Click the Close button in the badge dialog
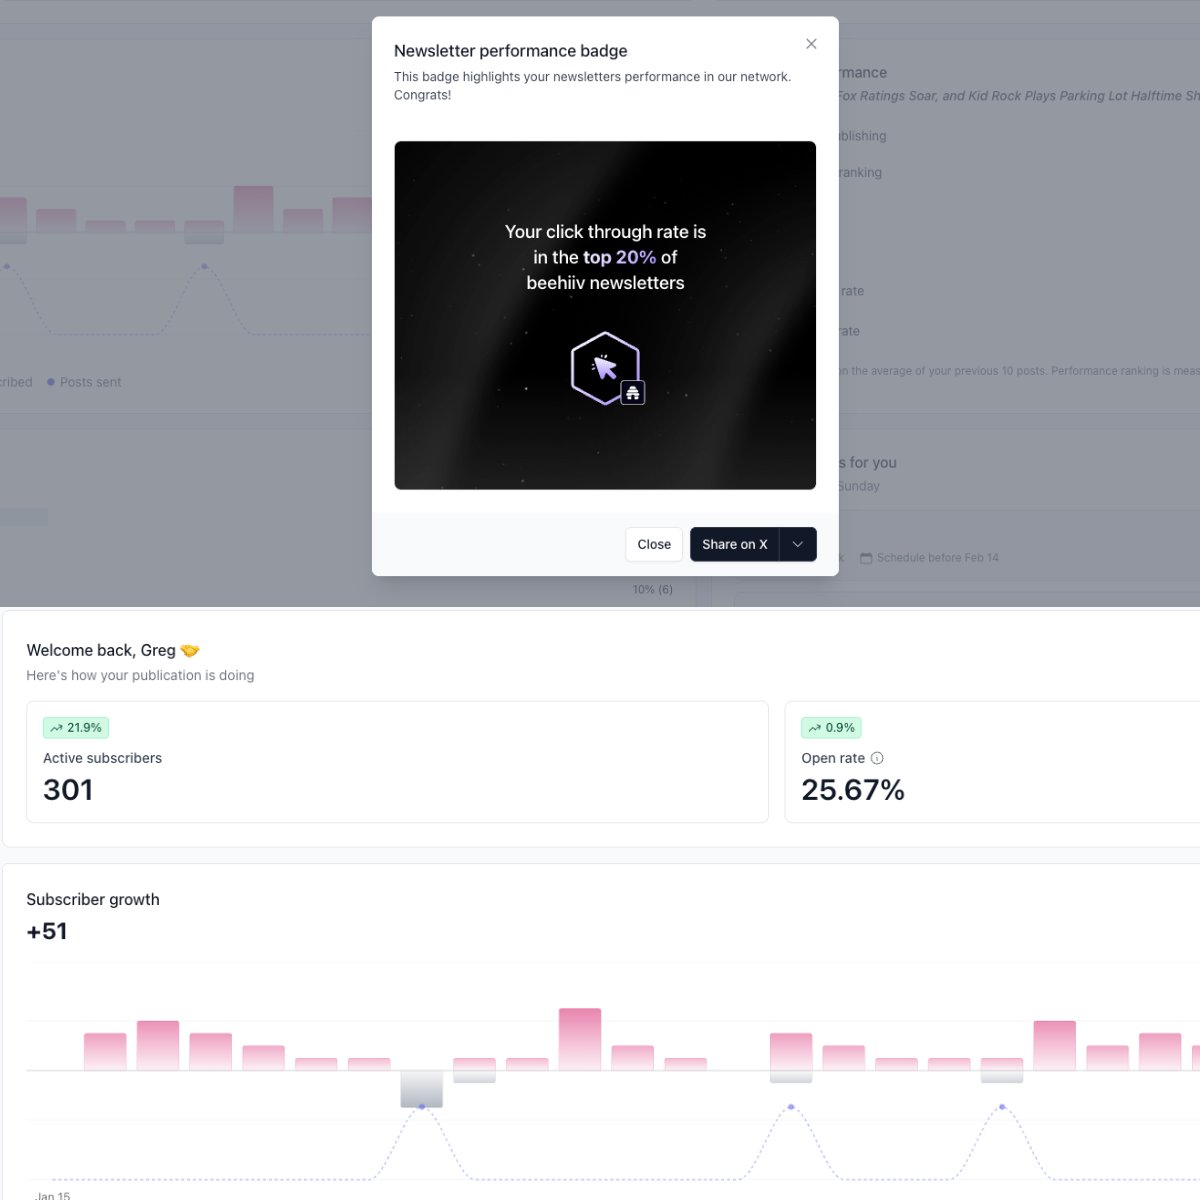The image size is (1200, 1200). (x=654, y=544)
